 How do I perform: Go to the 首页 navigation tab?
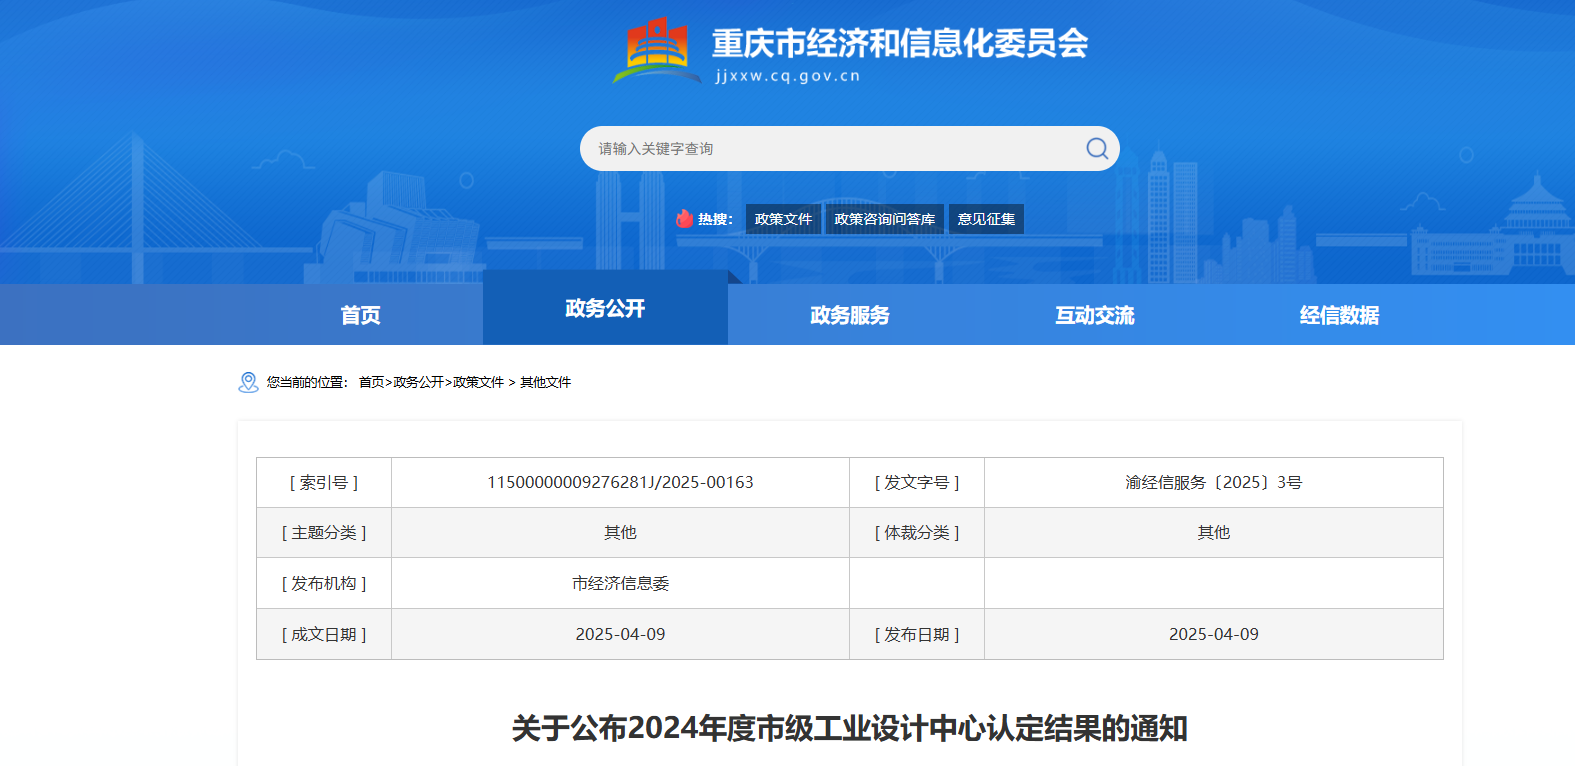pos(360,315)
